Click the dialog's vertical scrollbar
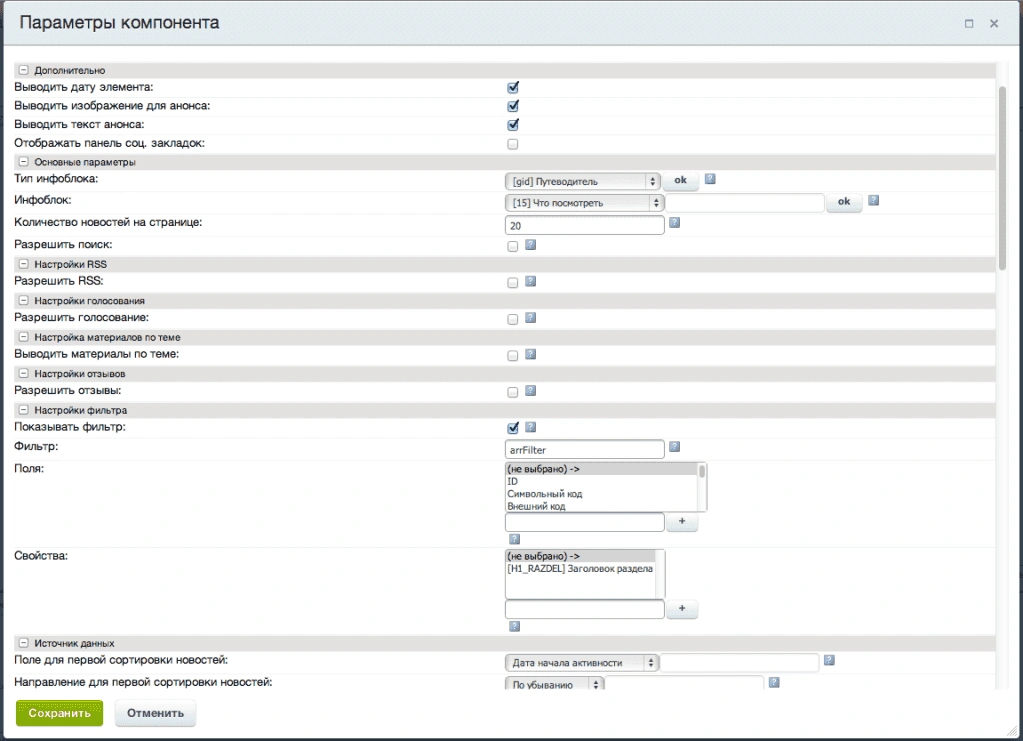The image size is (1023, 741). click(x=1002, y=176)
